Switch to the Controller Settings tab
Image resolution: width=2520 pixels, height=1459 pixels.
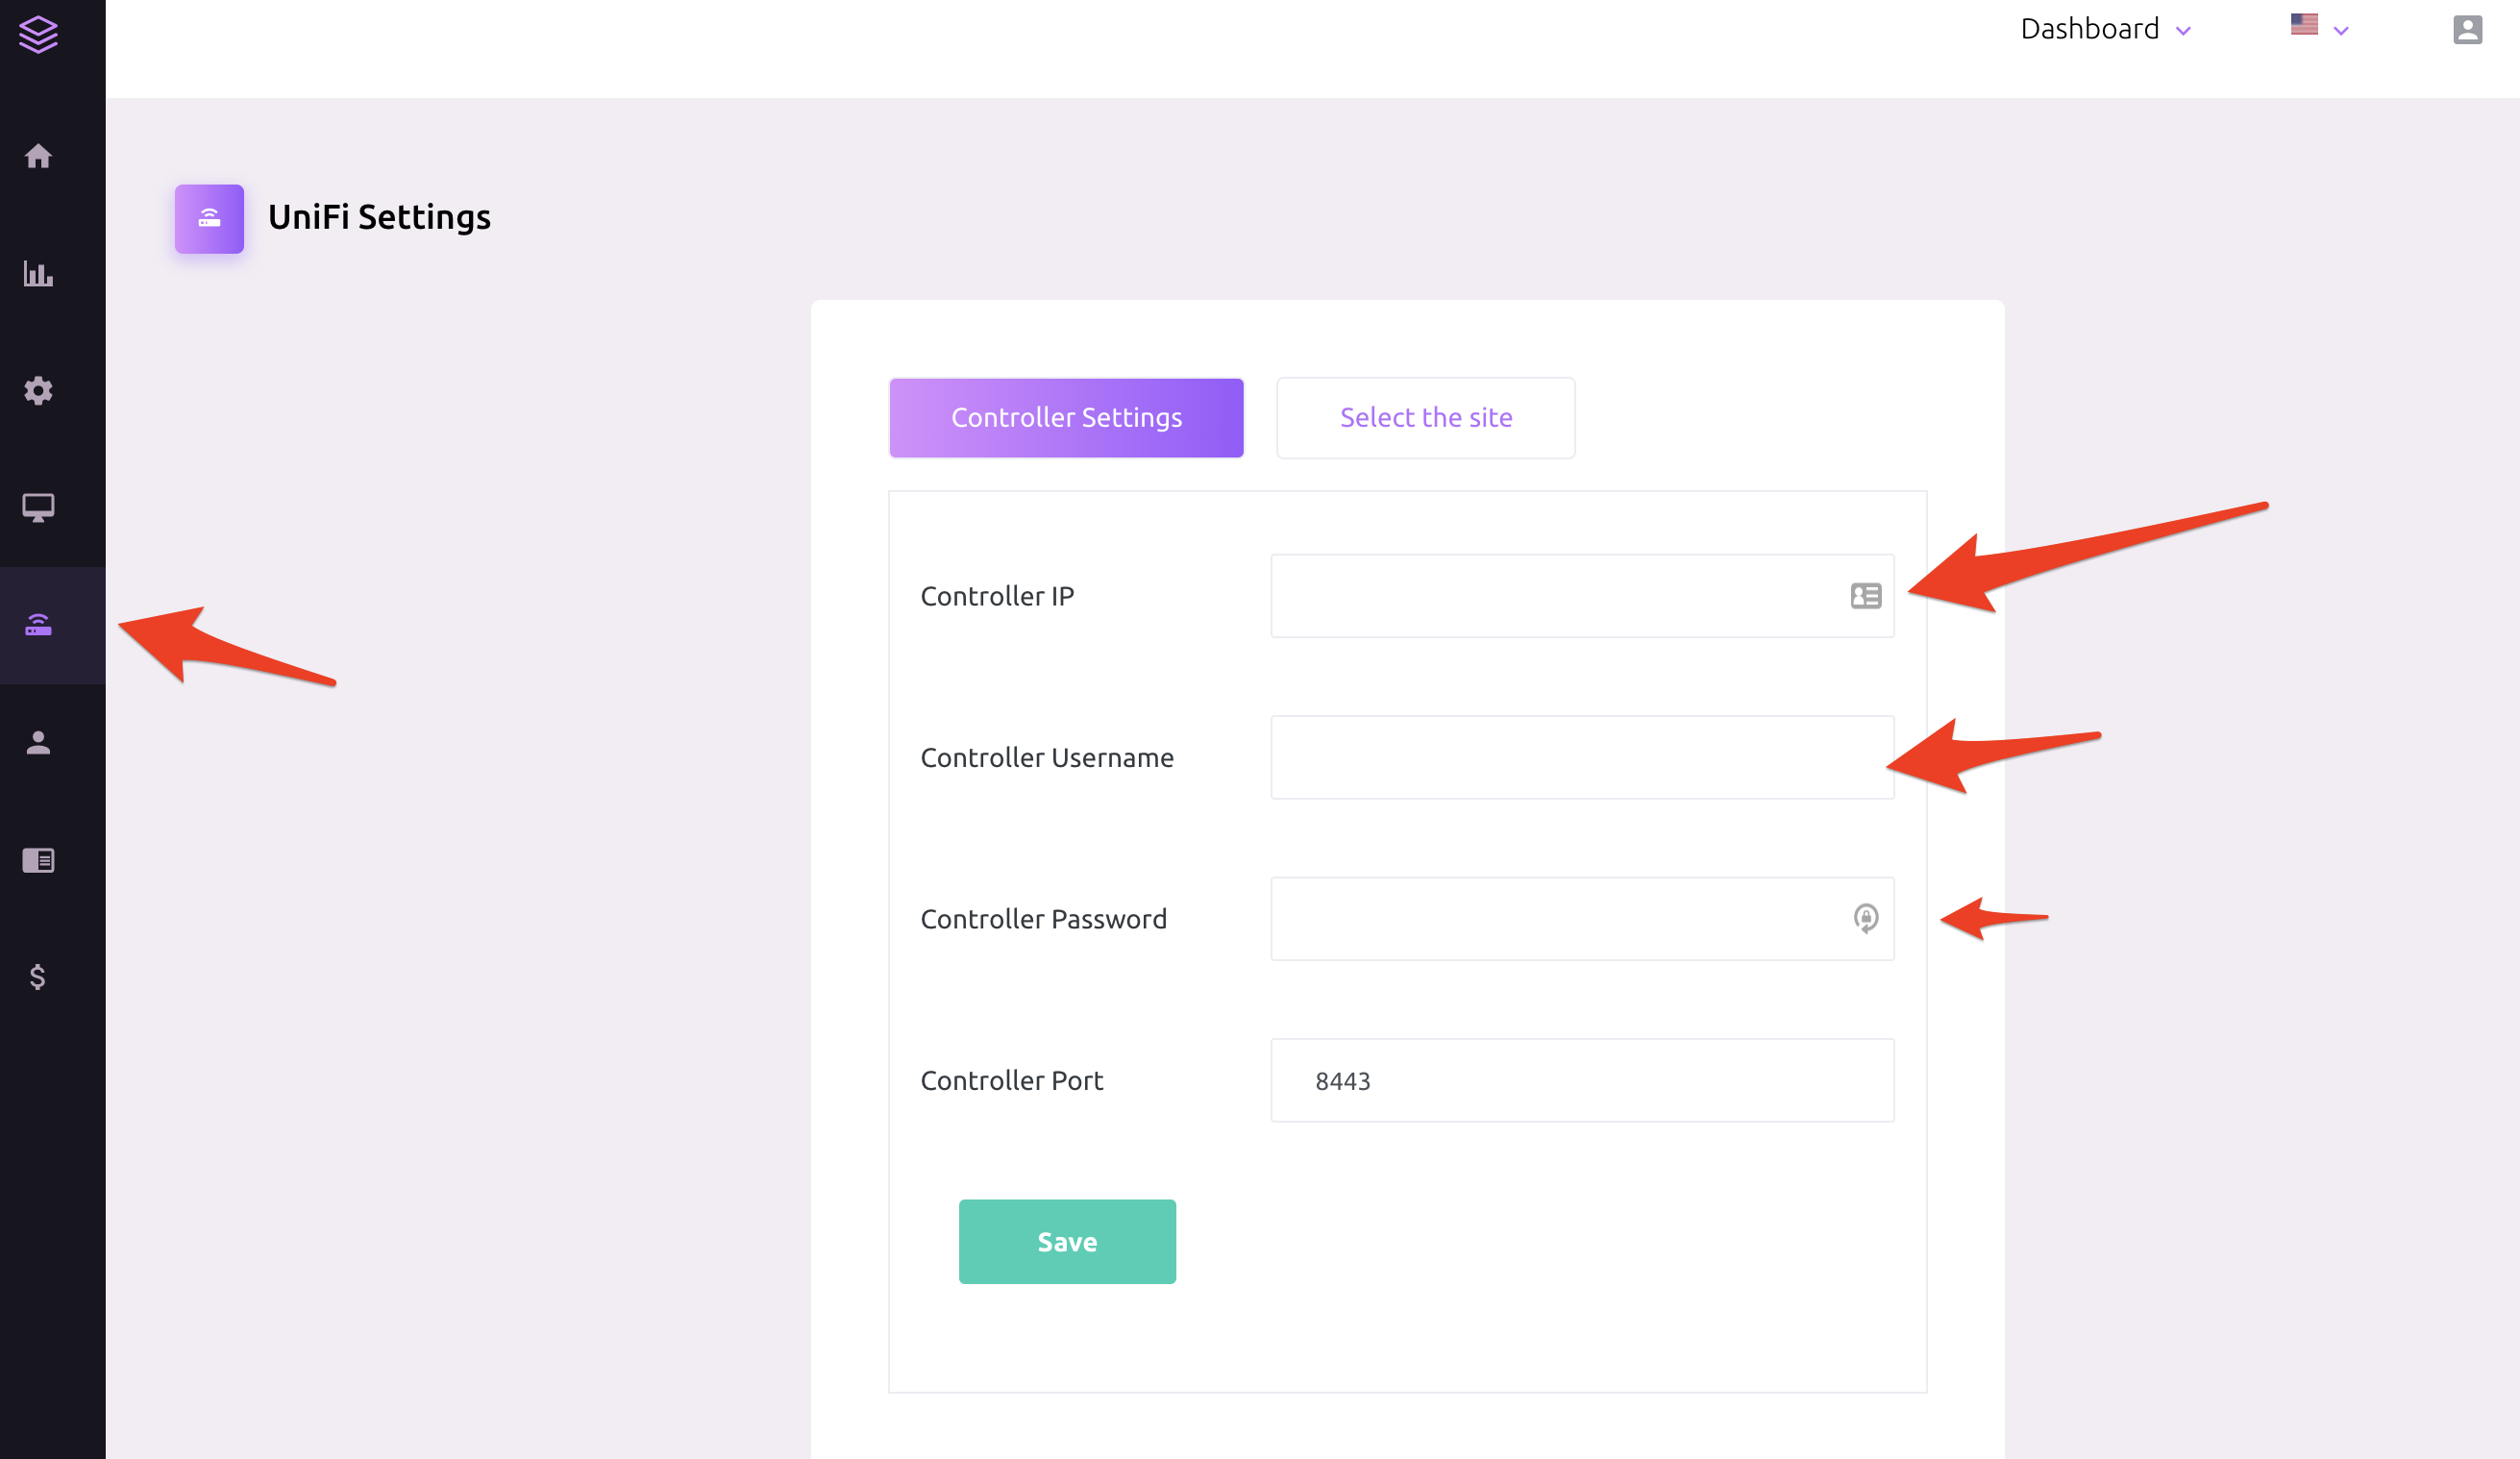point(1066,418)
